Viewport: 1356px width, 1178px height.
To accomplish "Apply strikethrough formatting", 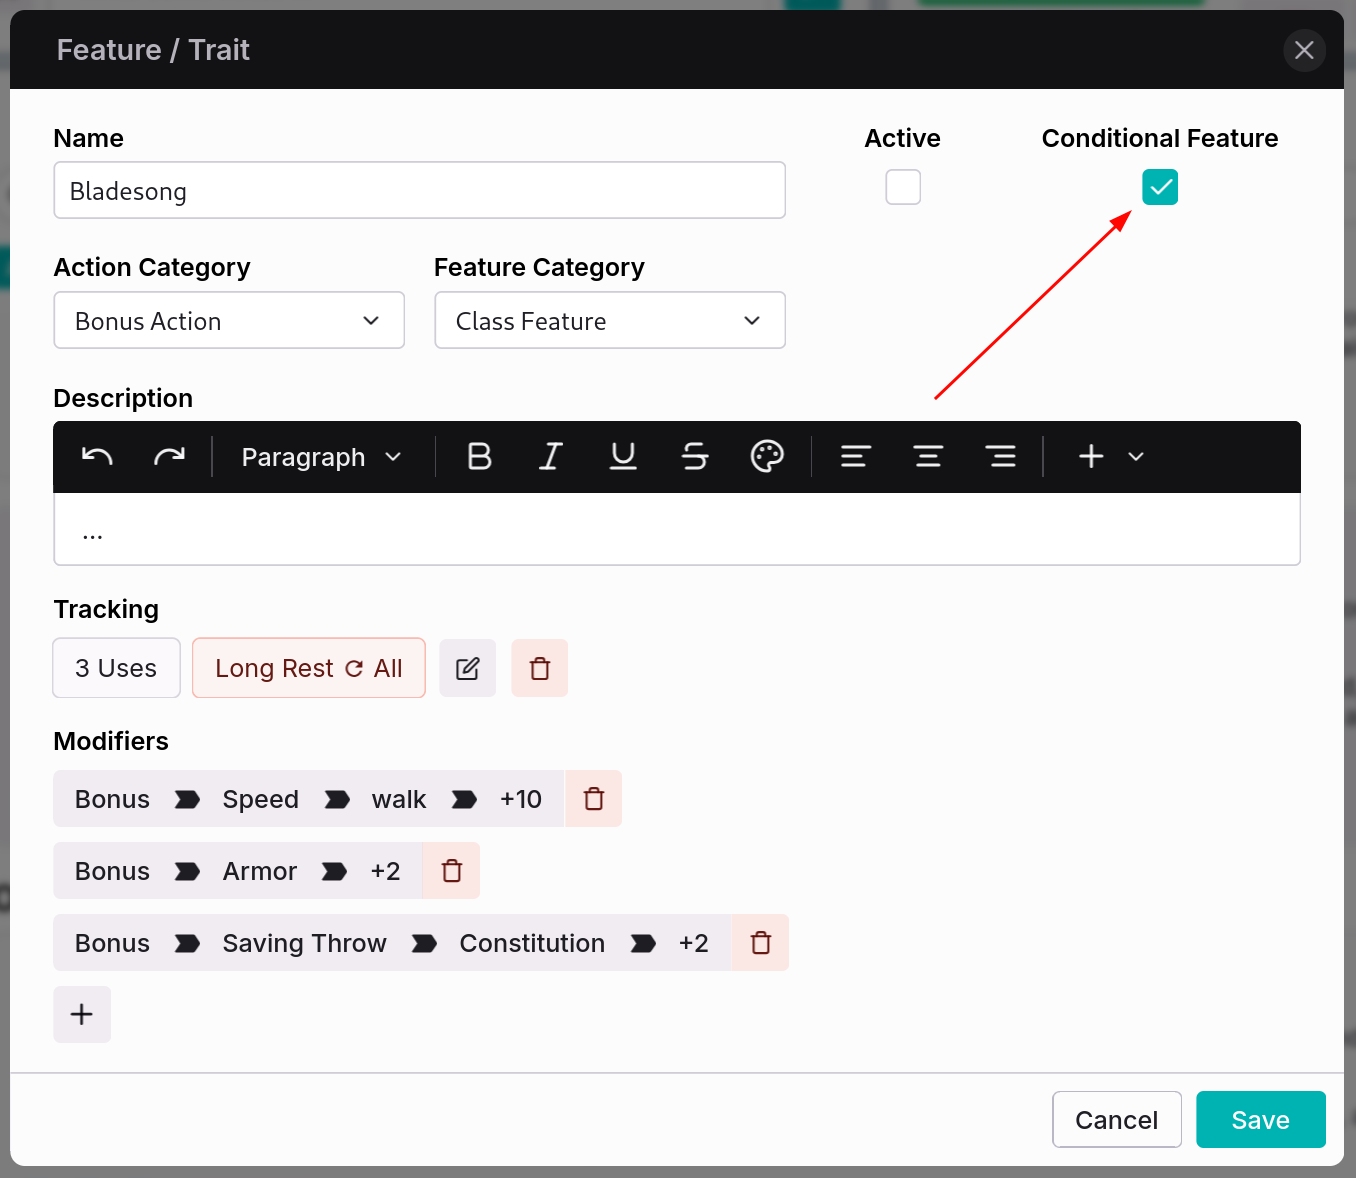I will pyautogui.click(x=695, y=457).
